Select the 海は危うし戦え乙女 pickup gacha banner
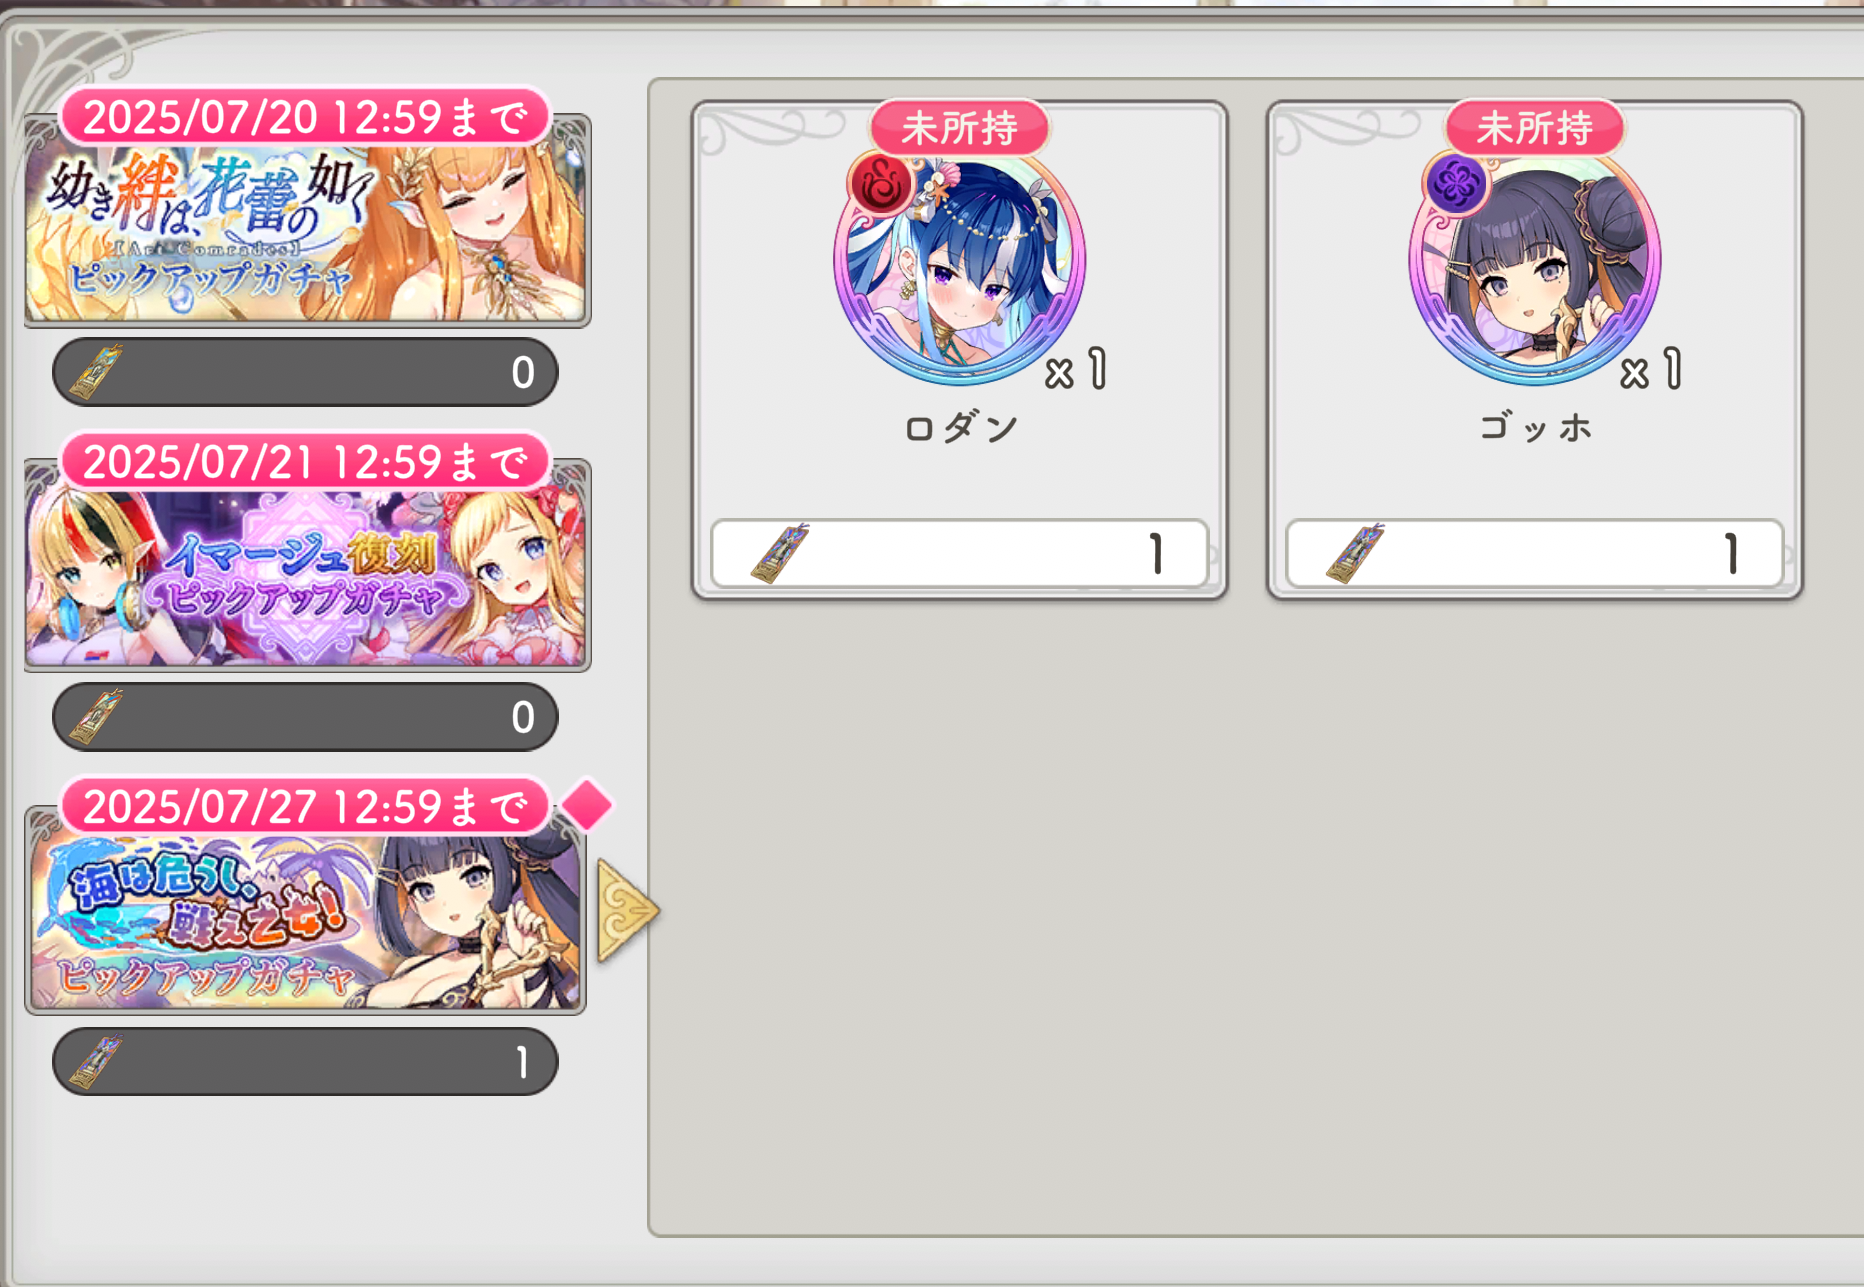The height and width of the screenshot is (1287, 1864). point(305,910)
